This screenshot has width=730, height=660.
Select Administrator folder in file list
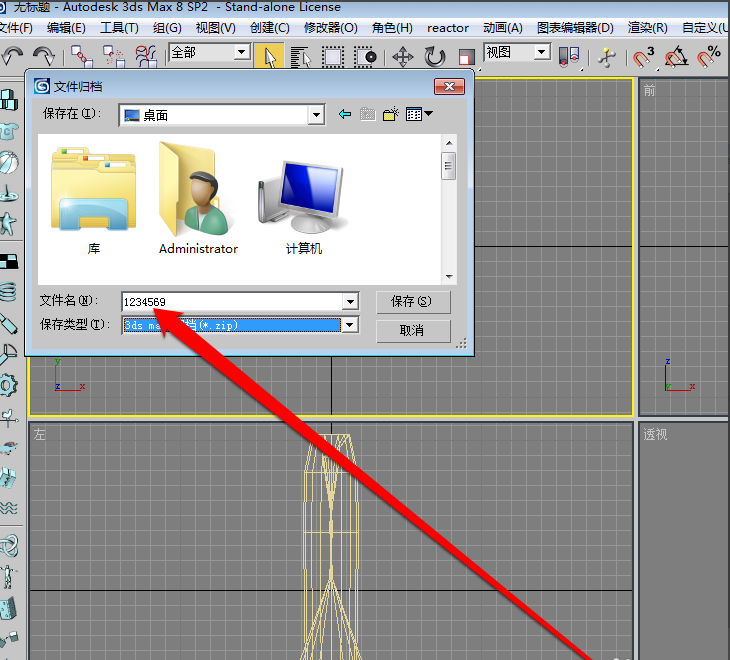pyautogui.click(x=198, y=199)
